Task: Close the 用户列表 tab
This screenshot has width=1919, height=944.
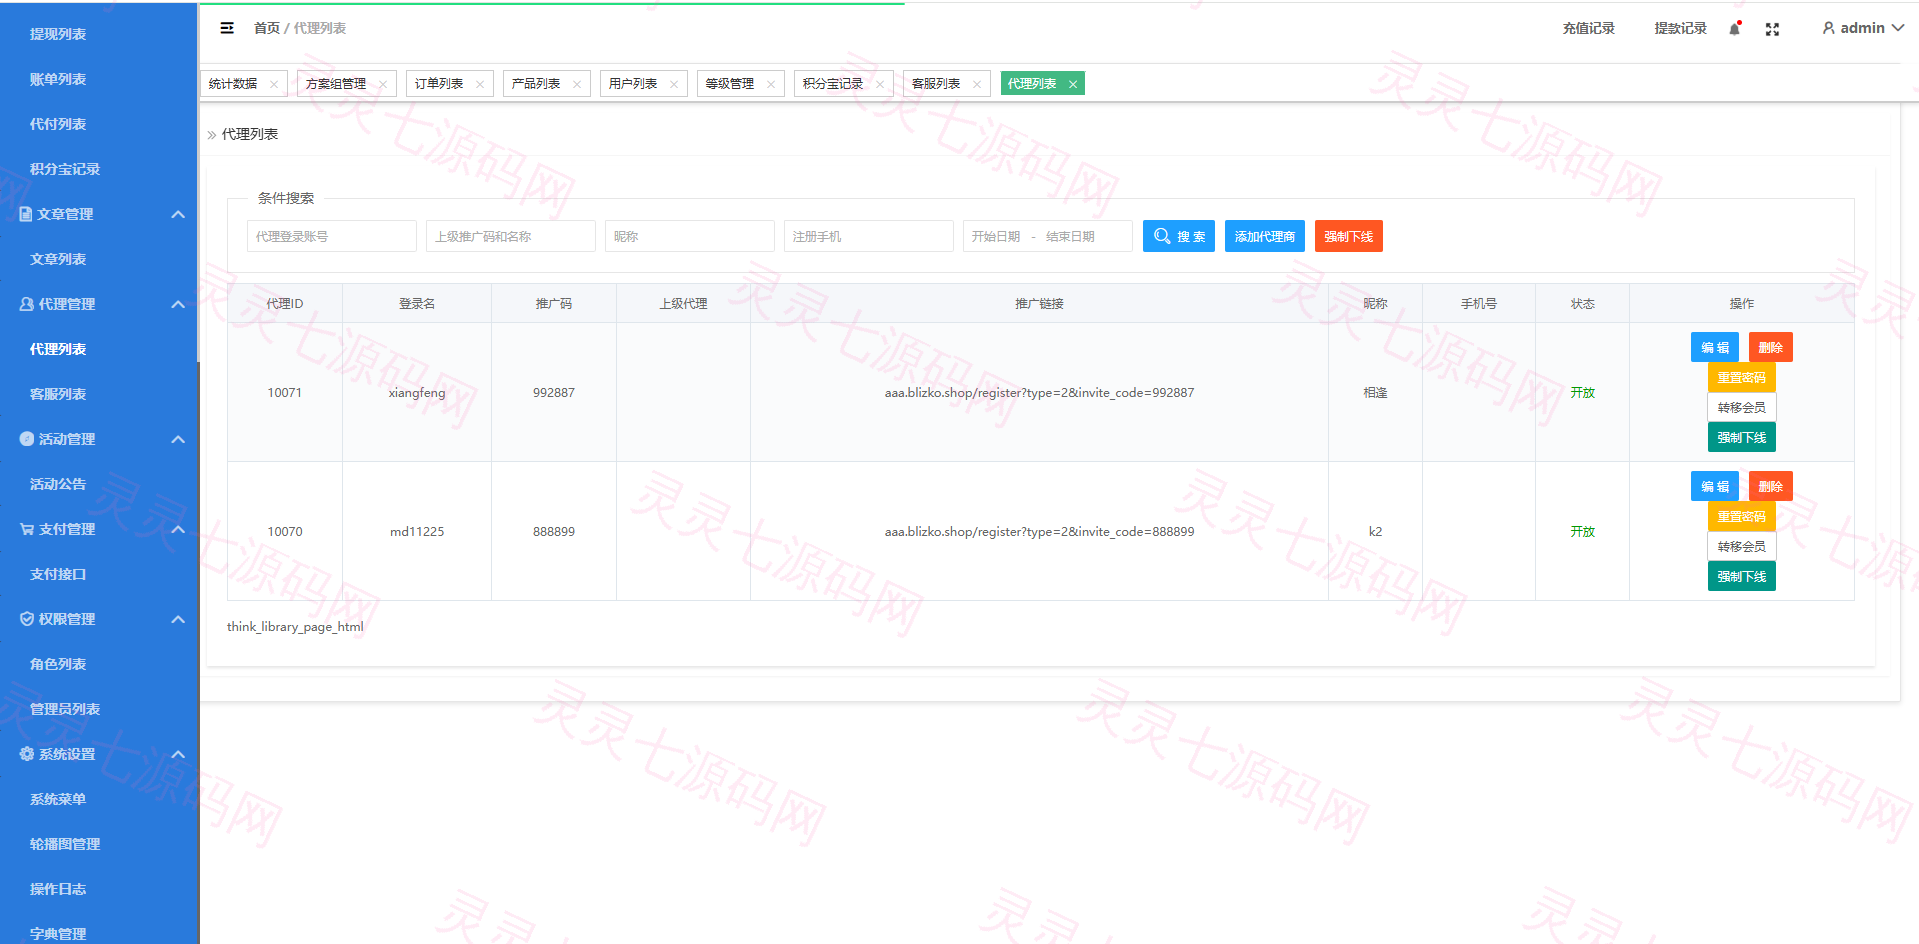Action: (x=674, y=84)
